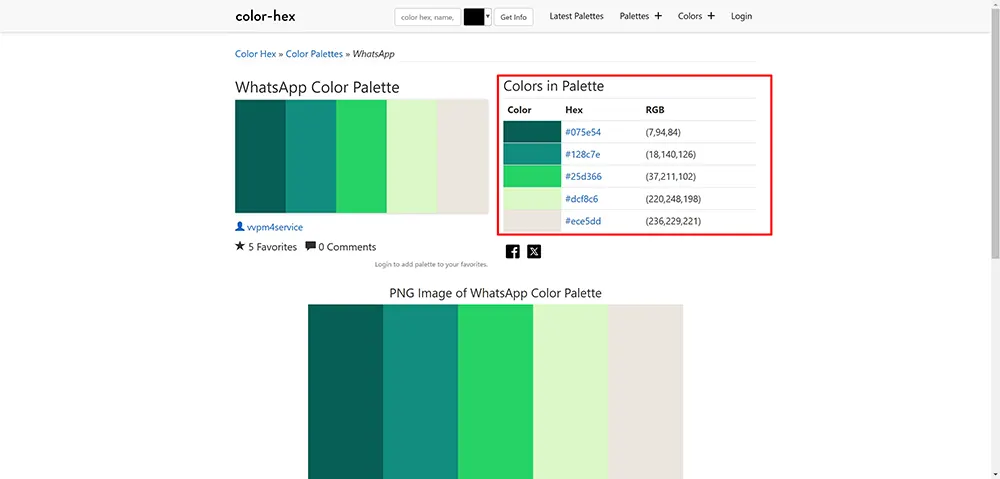
Task: Open hex link #128c7e
Action: pos(583,154)
